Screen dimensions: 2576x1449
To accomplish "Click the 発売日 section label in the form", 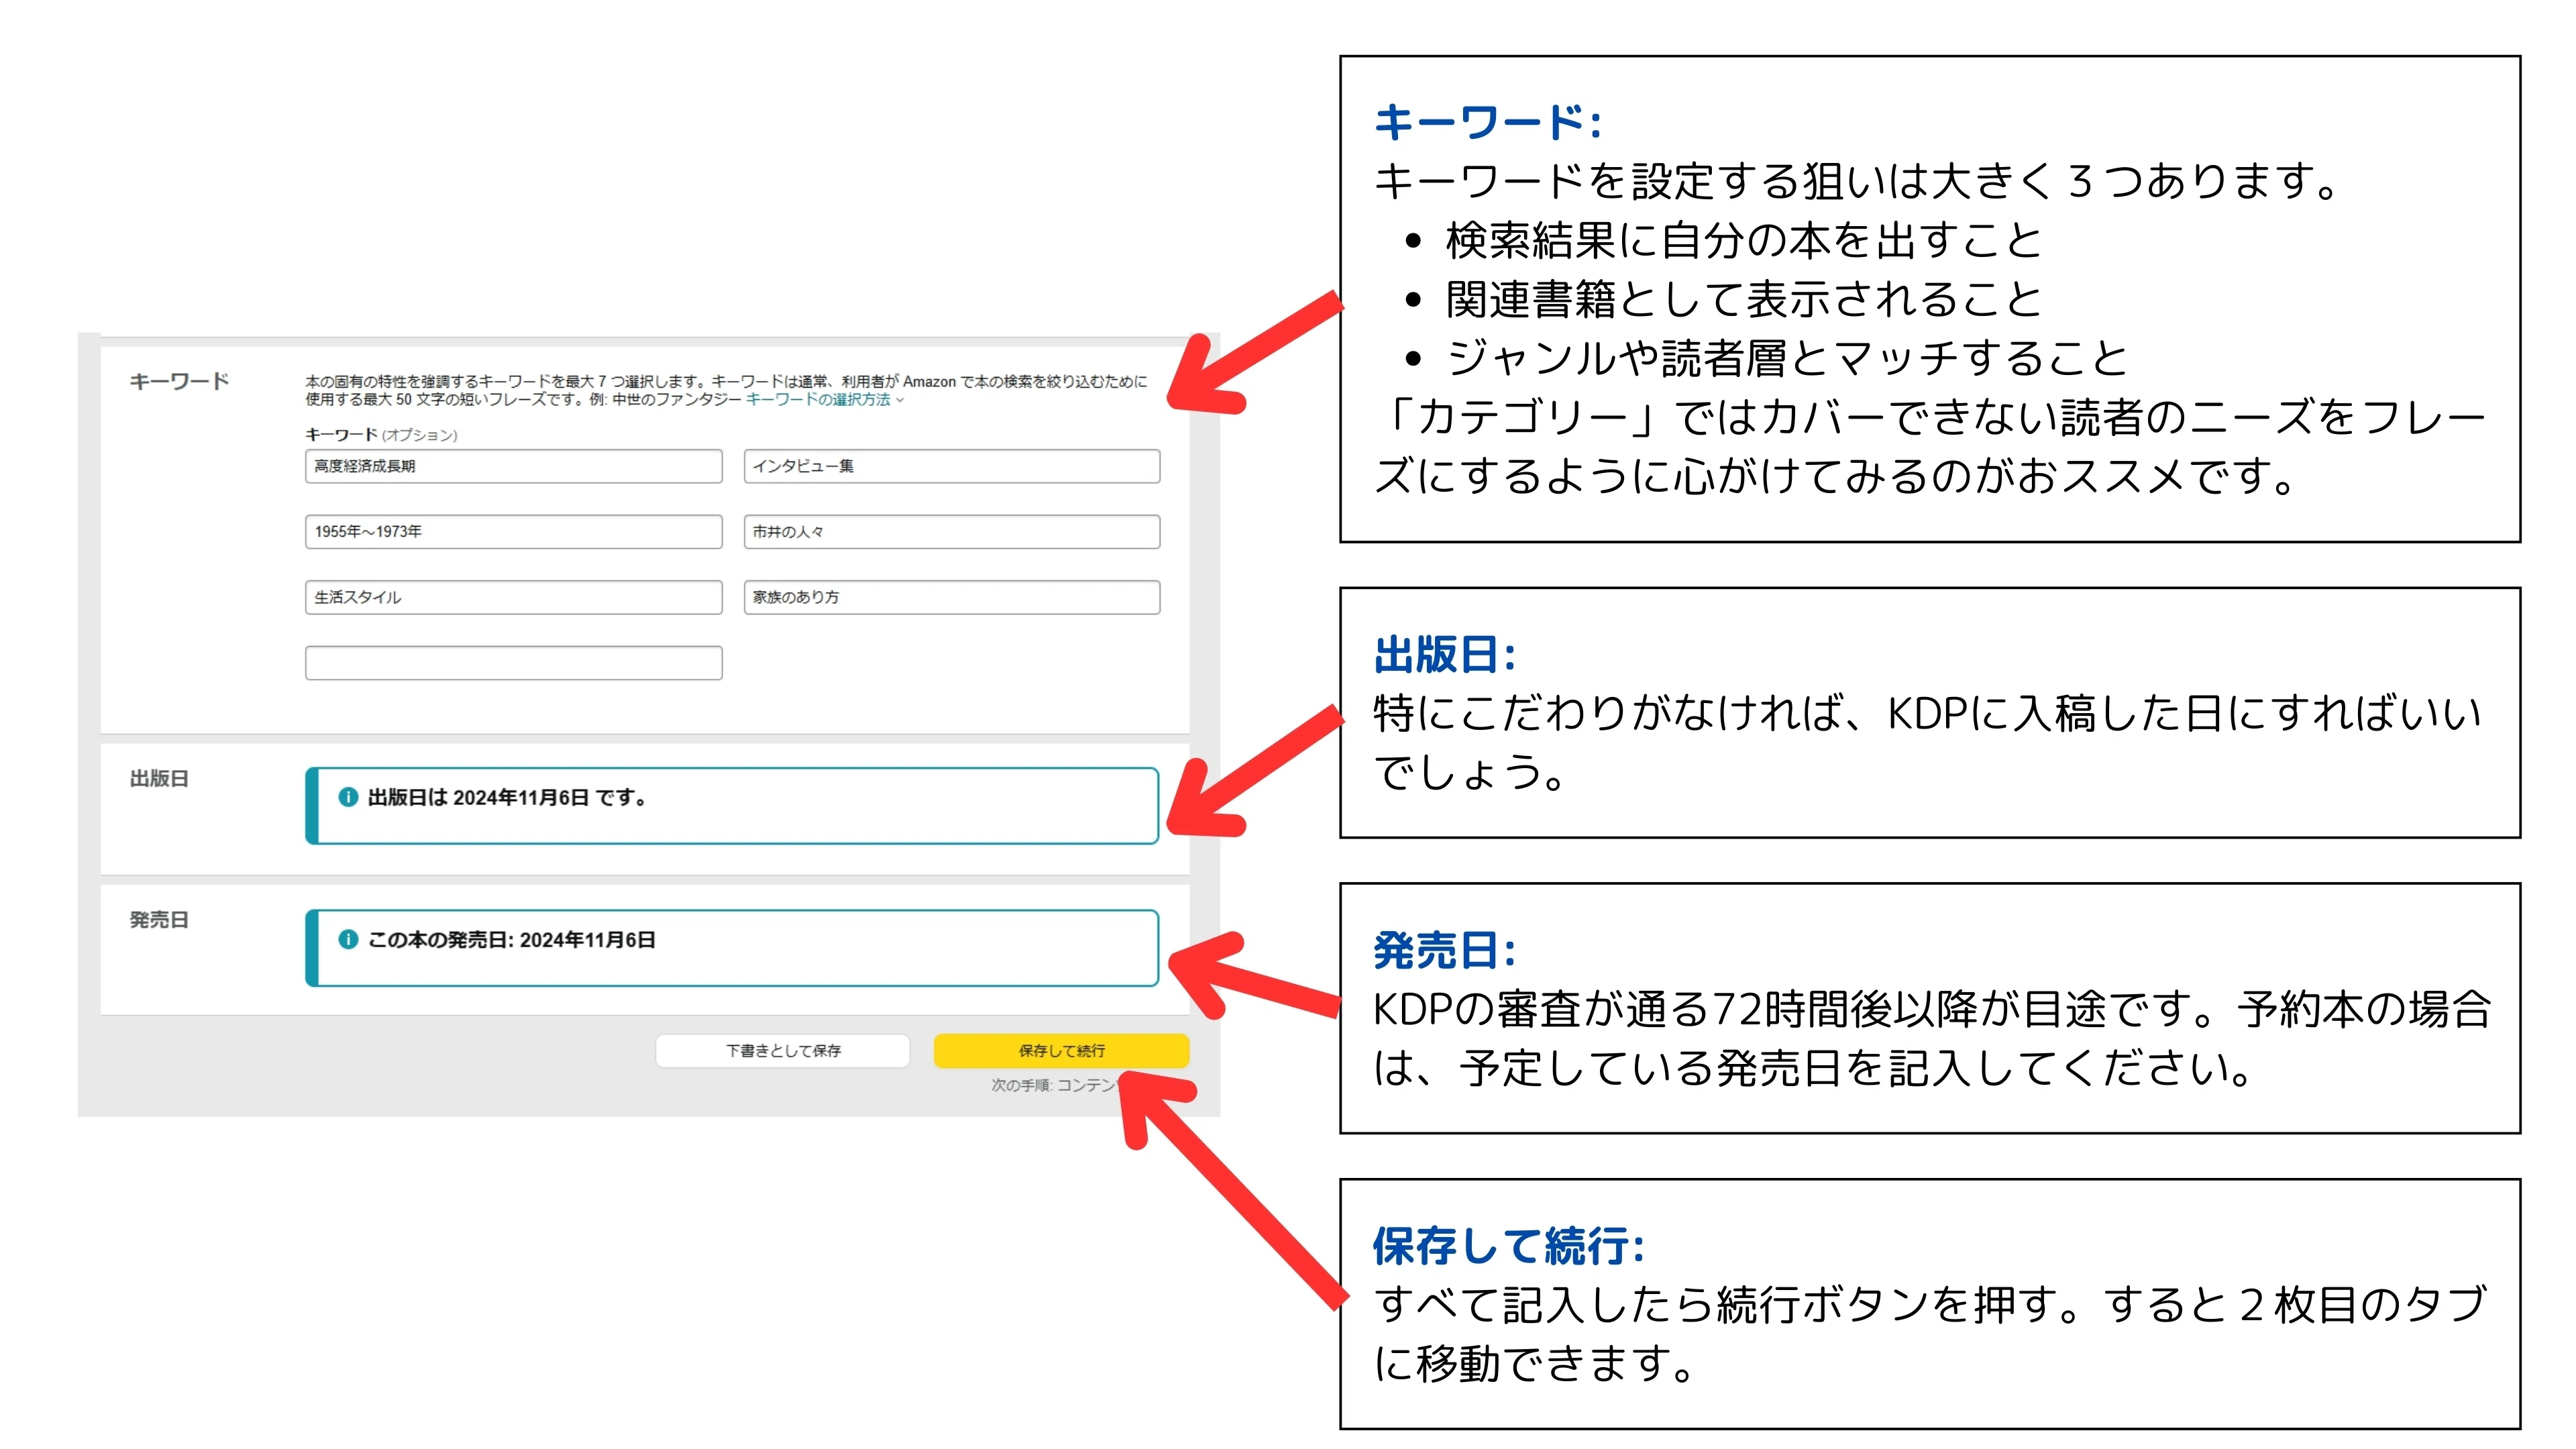I will point(159,920).
